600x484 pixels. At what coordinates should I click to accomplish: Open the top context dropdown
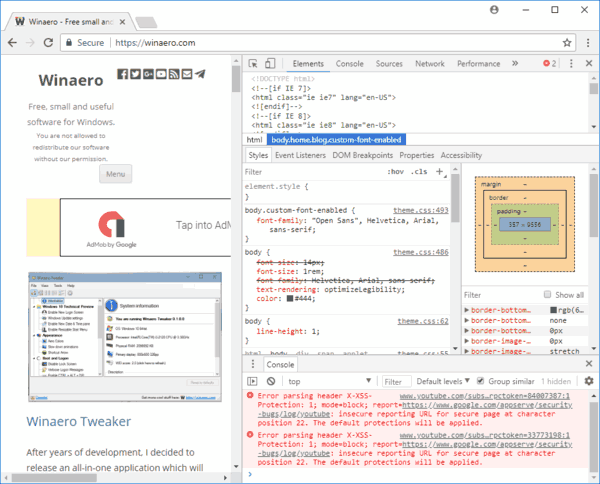click(329, 381)
